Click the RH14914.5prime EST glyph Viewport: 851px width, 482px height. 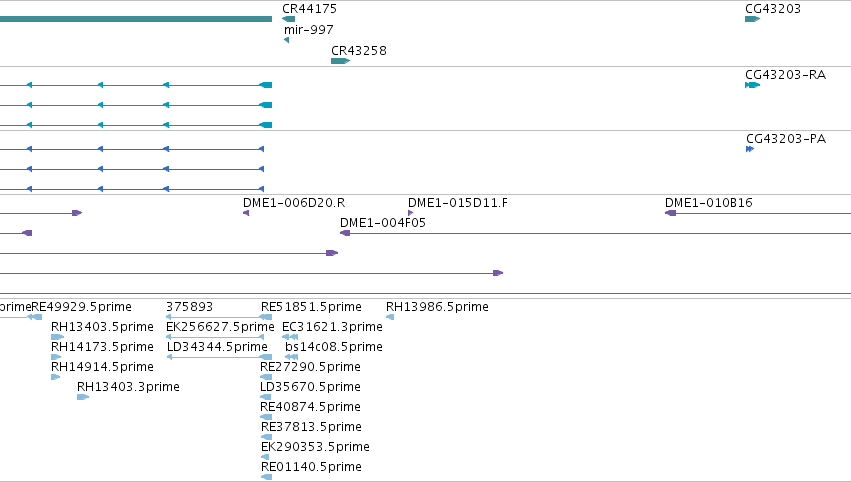click(x=55, y=377)
